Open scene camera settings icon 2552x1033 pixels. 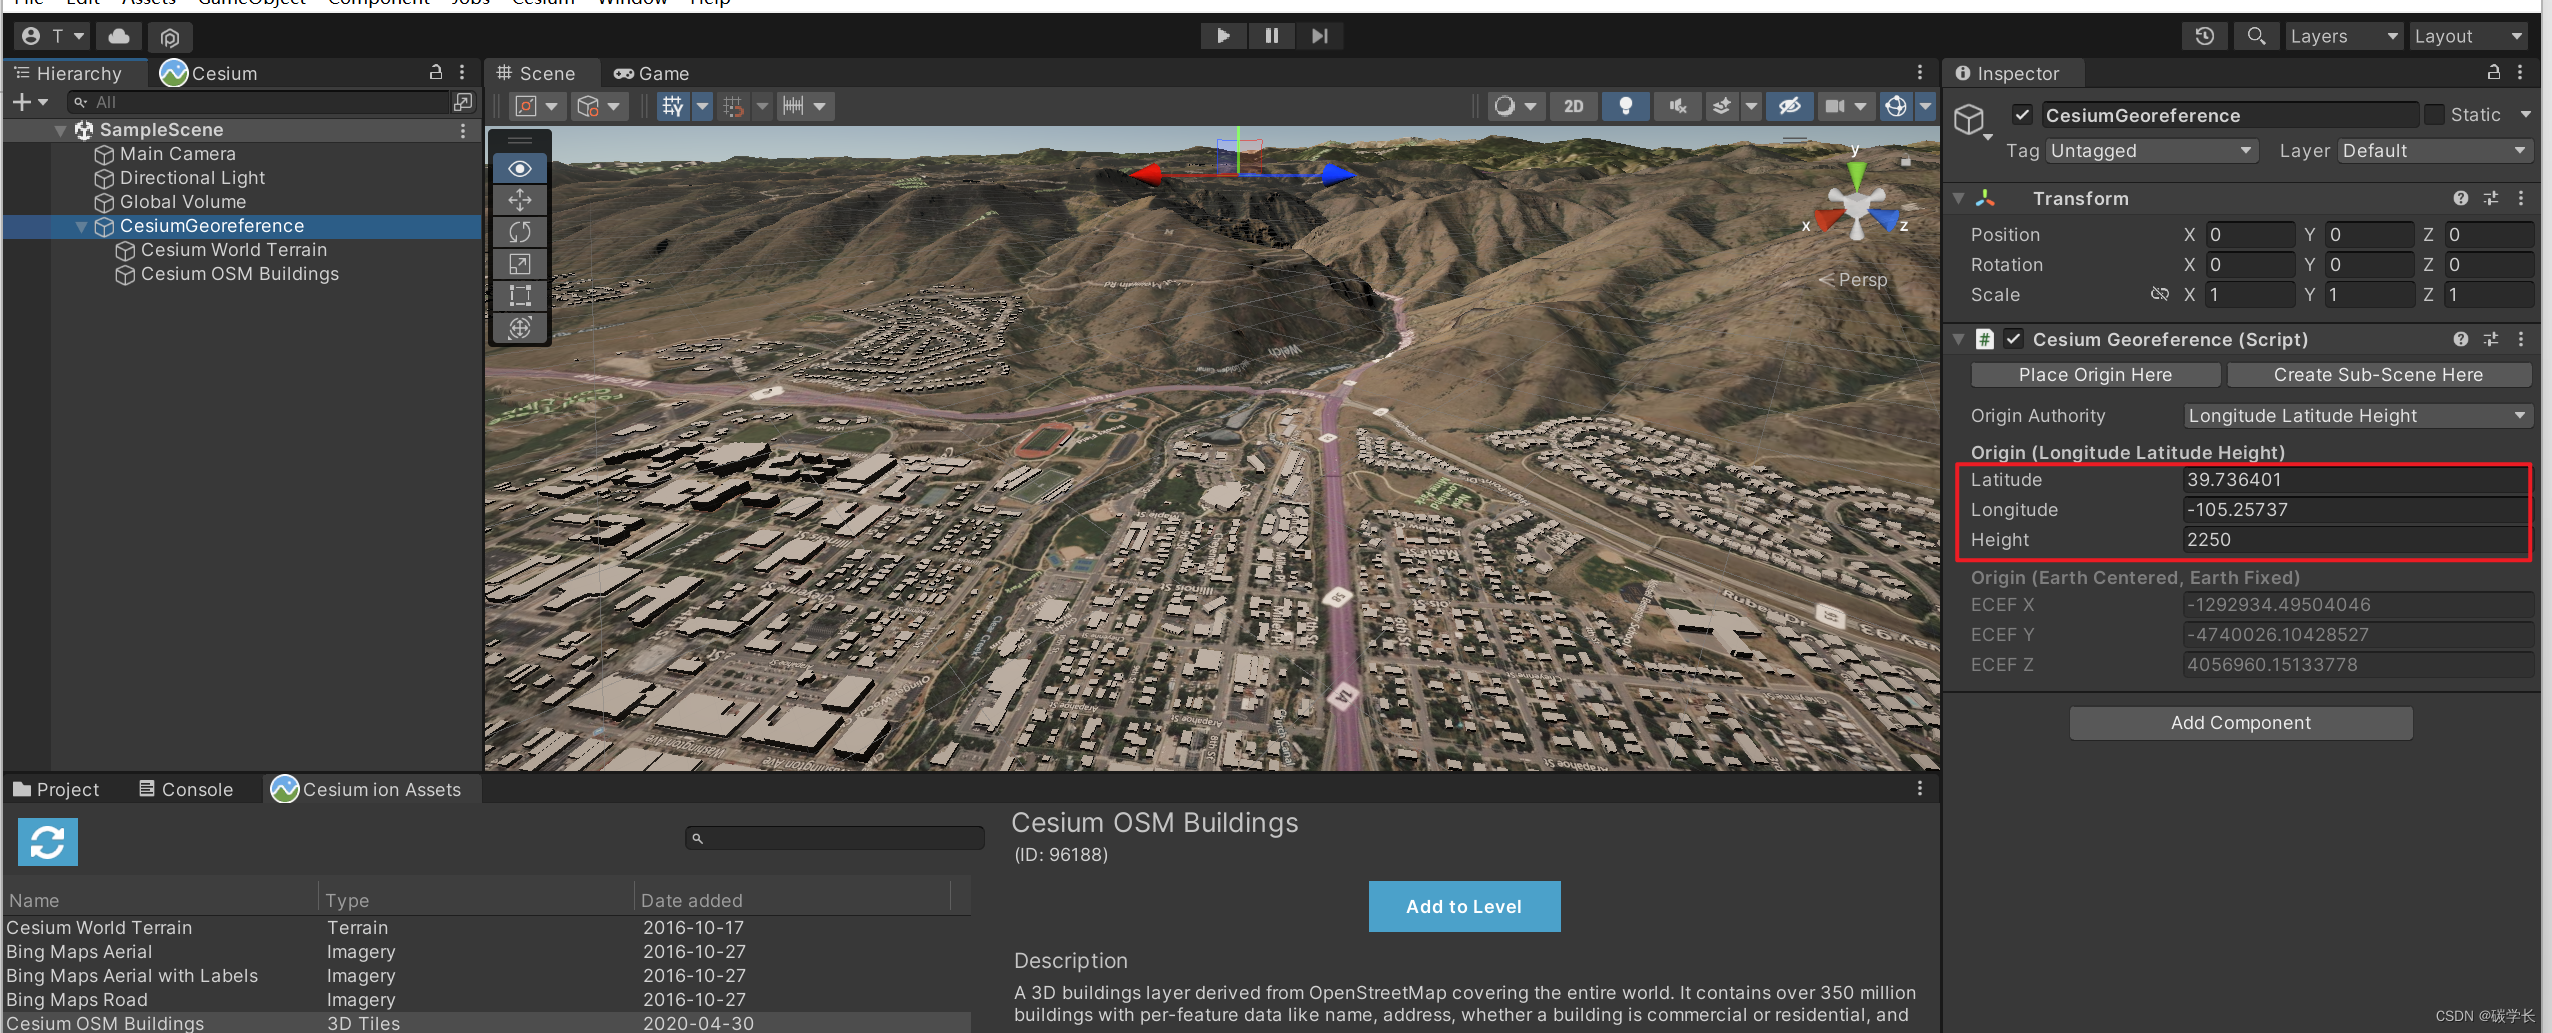pos(1835,106)
